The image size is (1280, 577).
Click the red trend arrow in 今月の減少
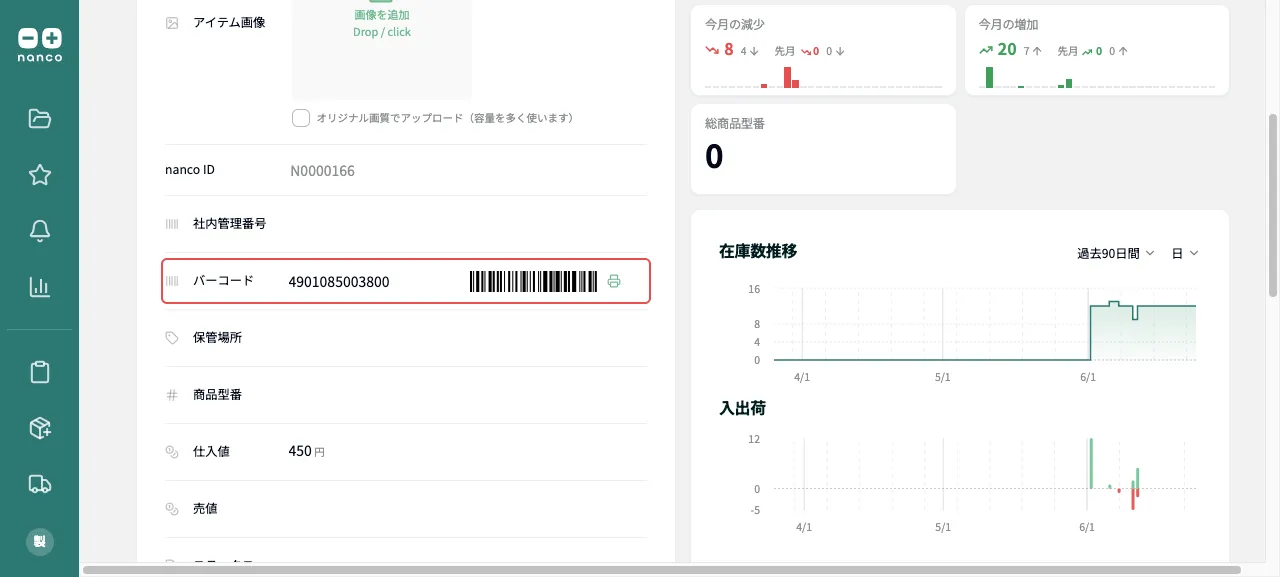coord(712,49)
